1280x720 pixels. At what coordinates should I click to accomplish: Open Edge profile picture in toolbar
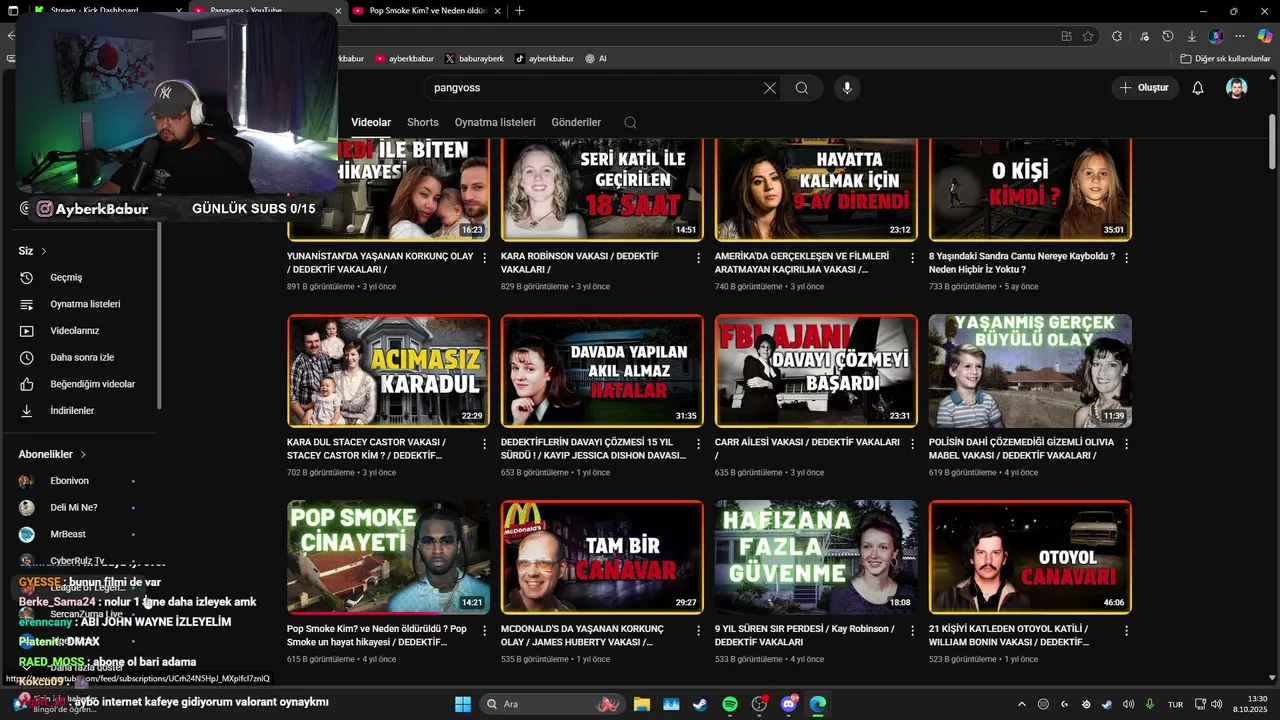(x=1216, y=36)
